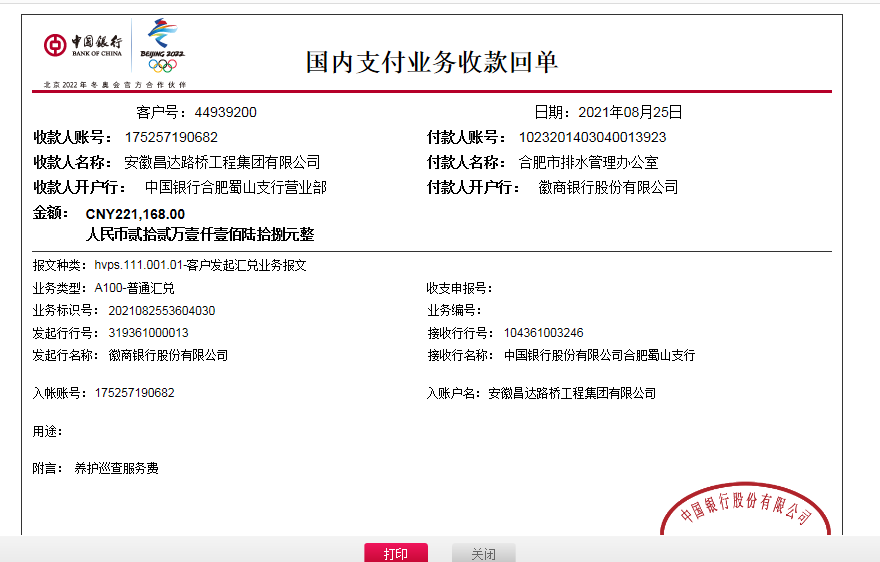The width and height of the screenshot is (880, 562).
Task: Click the Bank of China logo
Action: pyautogui.click(x=82, y=45)
